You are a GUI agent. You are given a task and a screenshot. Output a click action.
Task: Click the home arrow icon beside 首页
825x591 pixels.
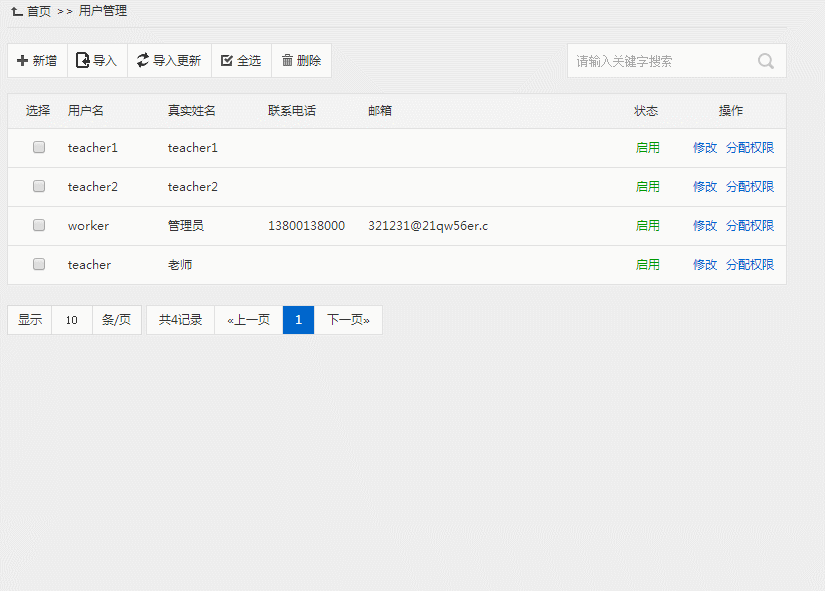[x=17, y=11]
